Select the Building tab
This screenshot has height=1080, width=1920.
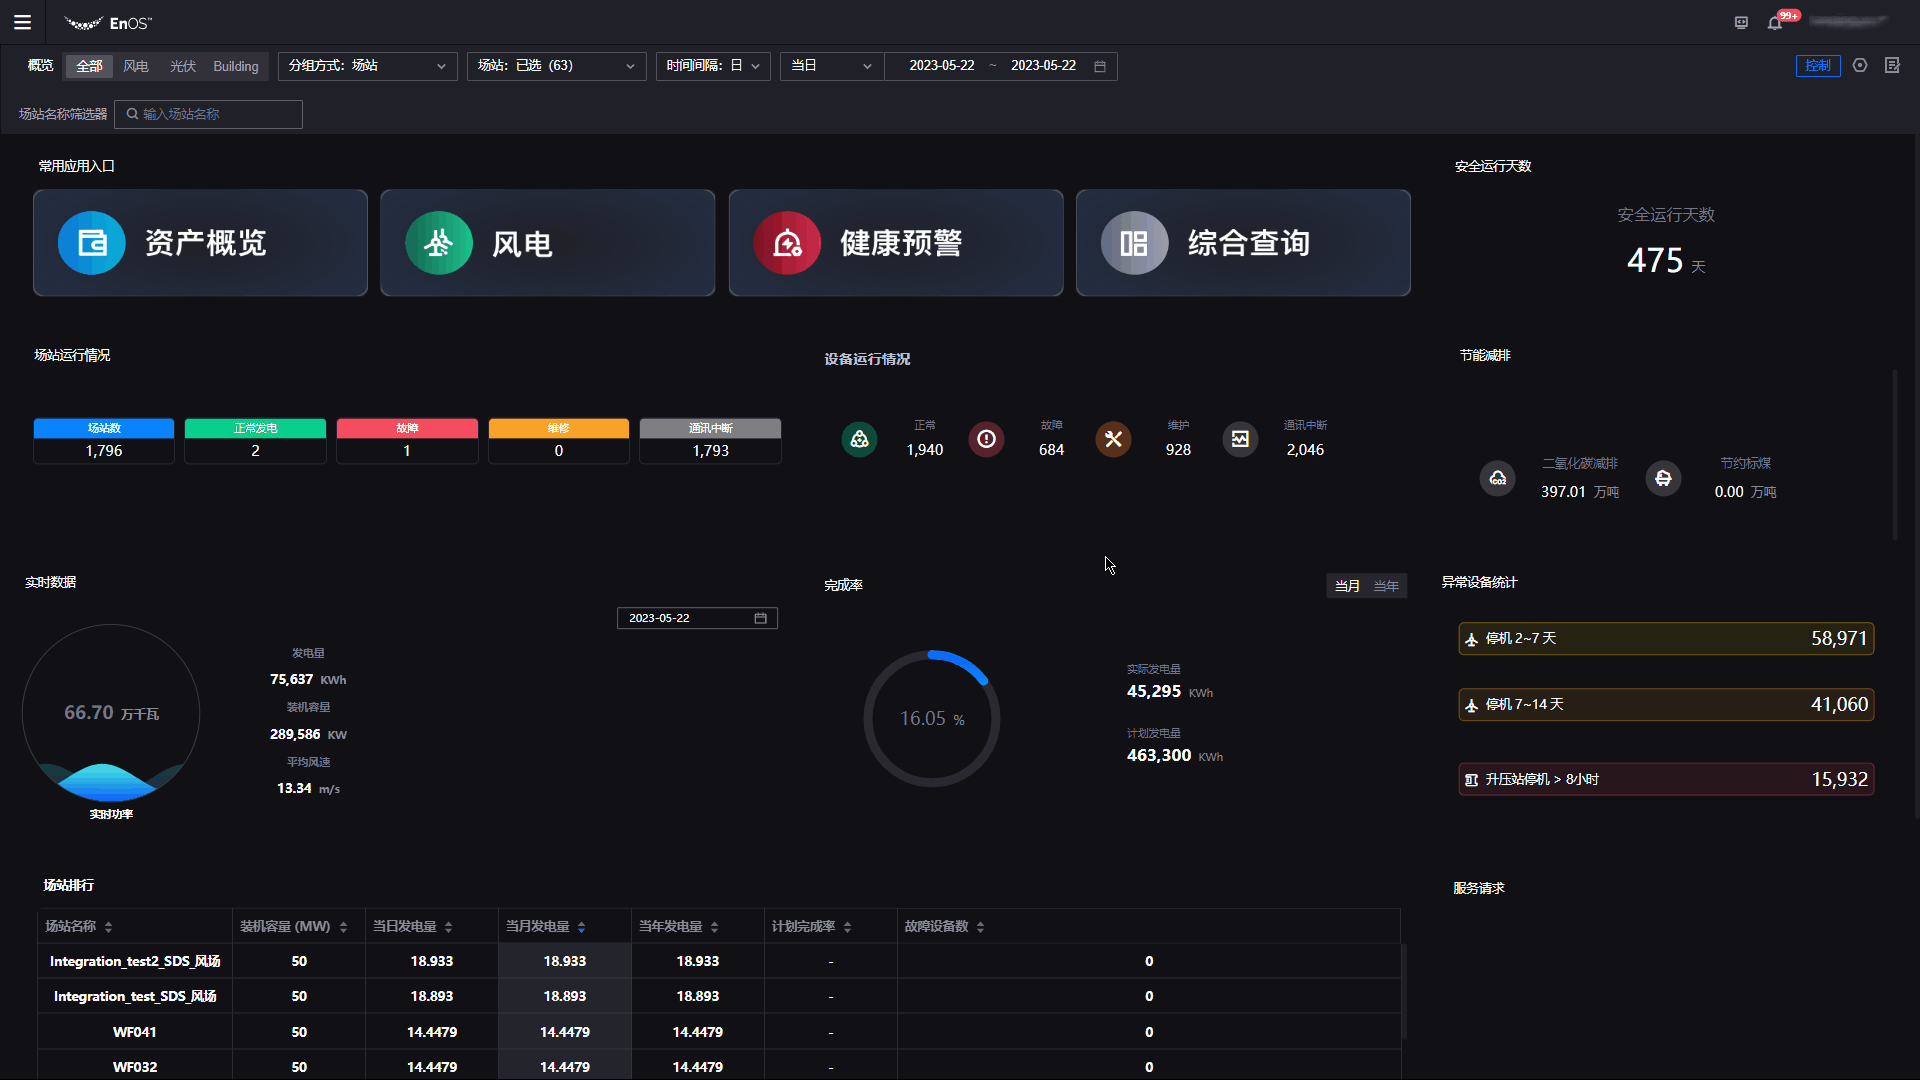(x=235, y=66)
